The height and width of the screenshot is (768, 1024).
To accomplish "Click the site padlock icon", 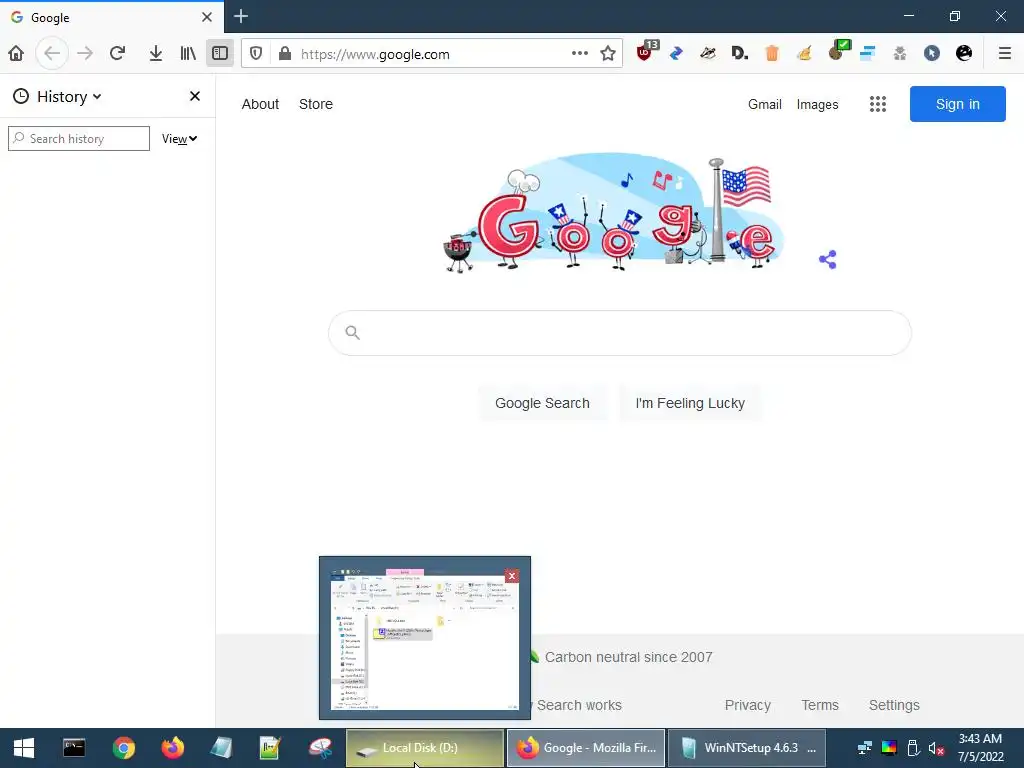I will pos(285,54).
